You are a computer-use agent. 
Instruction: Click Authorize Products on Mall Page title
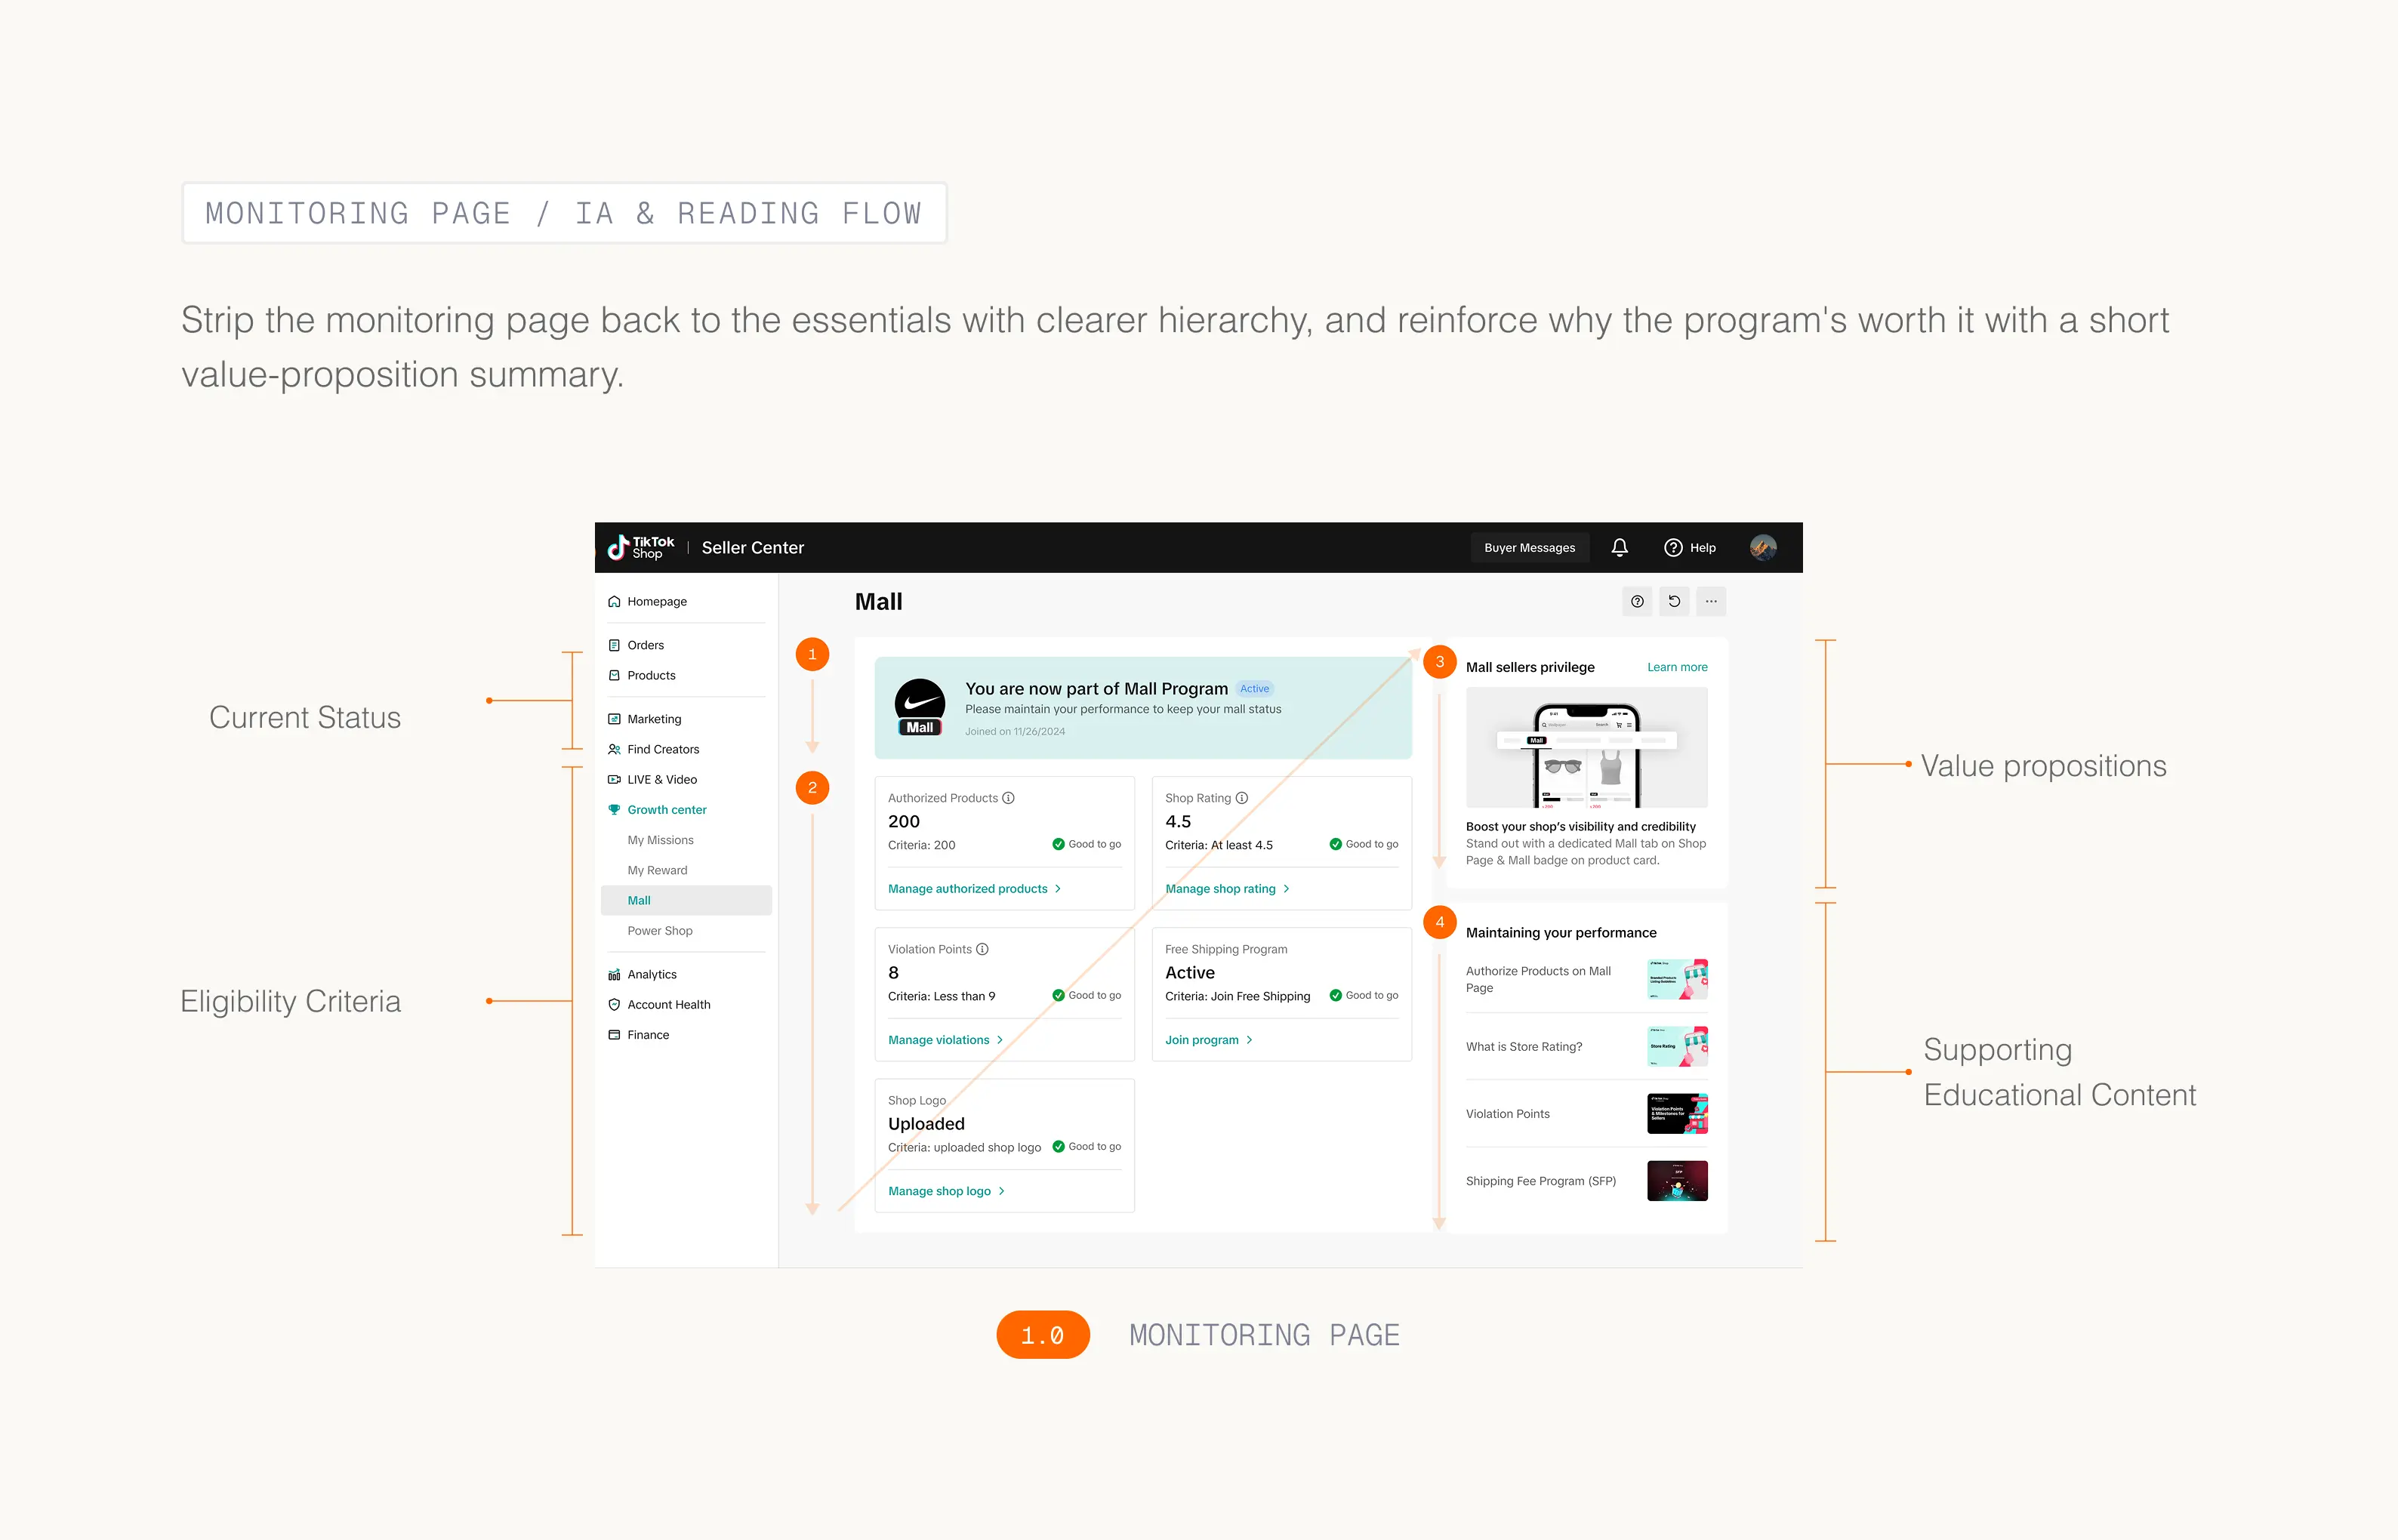tap(1538, 979)
